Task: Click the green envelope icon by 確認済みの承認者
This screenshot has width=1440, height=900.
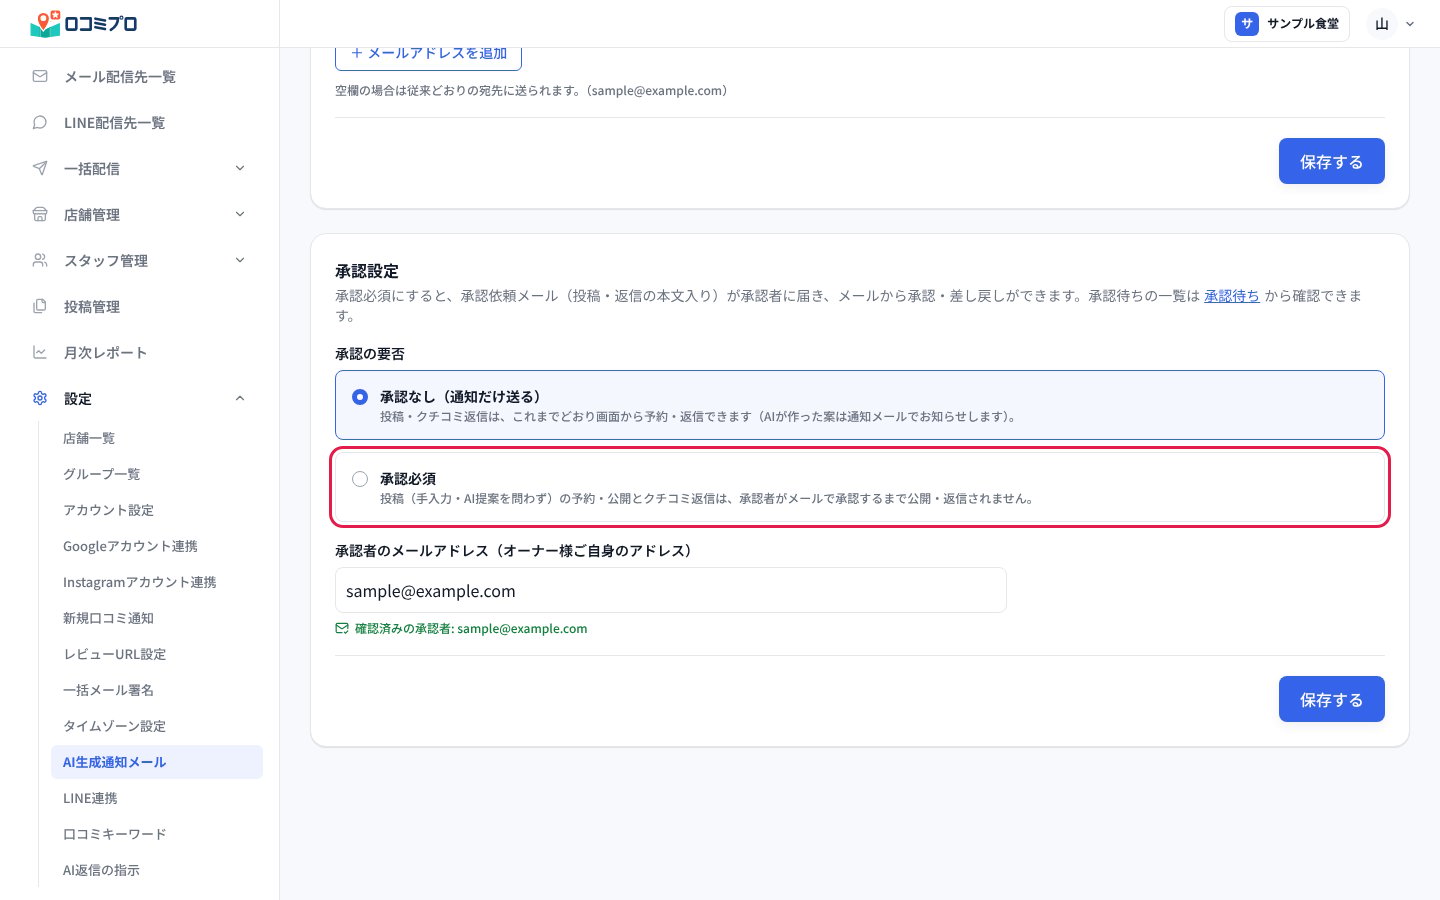Action: click(x=342, y=629)
